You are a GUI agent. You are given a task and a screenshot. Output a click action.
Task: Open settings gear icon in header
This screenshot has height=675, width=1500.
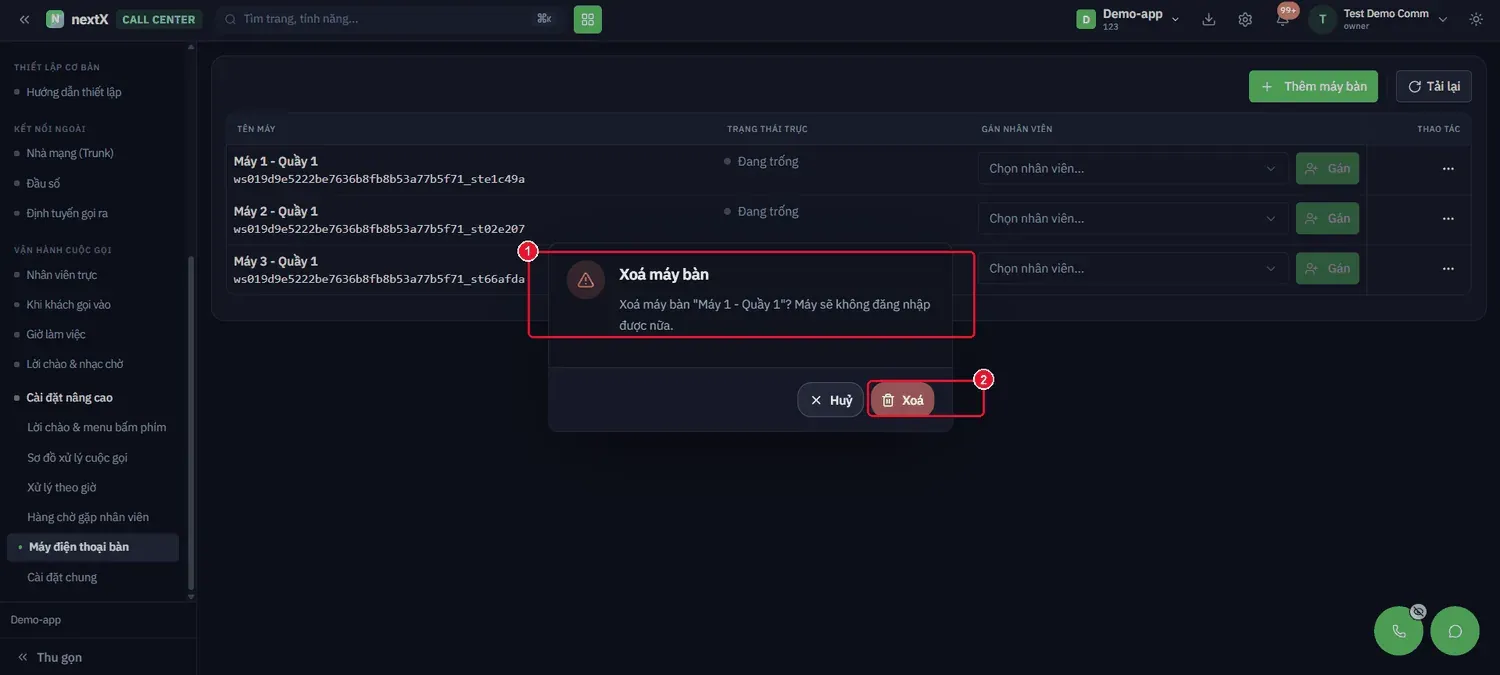[1245, 19]
